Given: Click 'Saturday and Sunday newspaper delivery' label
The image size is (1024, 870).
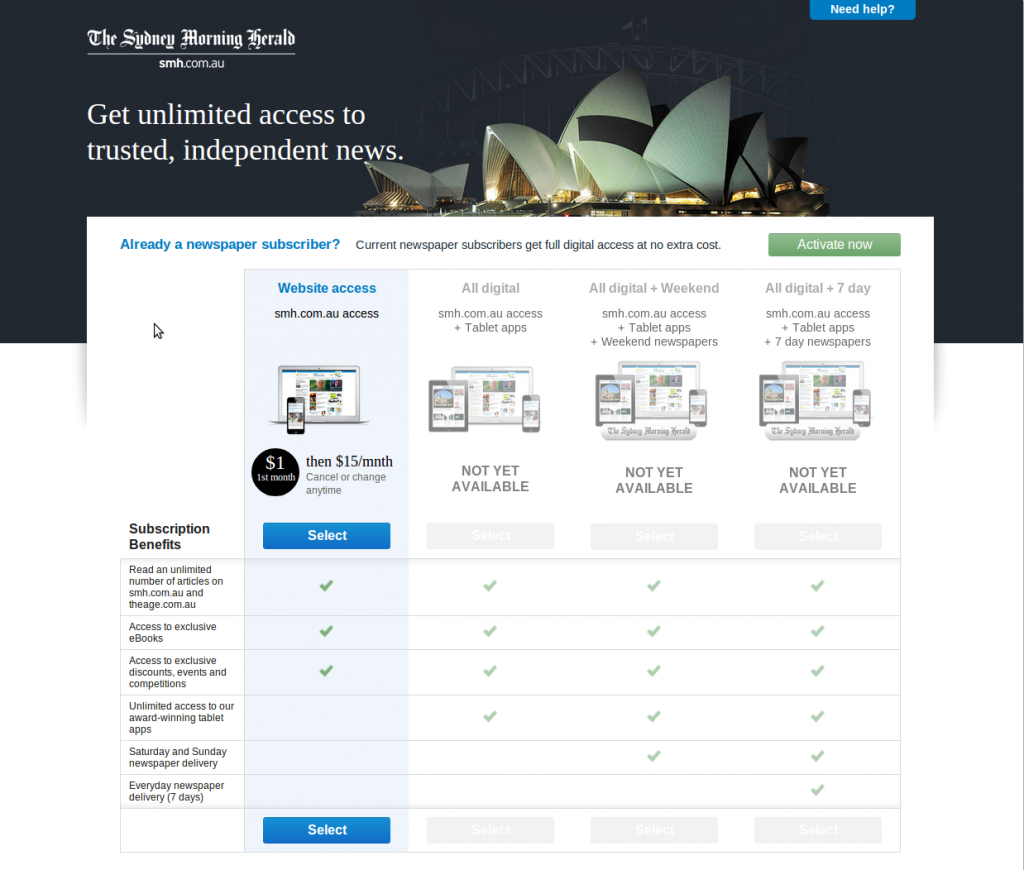Looking at the screenshot, I should (x=178, y=757).
